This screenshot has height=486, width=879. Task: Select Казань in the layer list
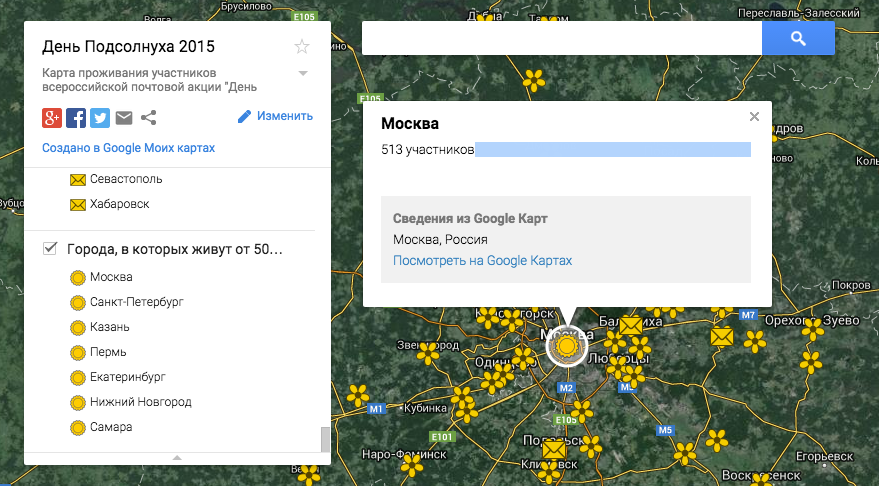tap(110, 327)
